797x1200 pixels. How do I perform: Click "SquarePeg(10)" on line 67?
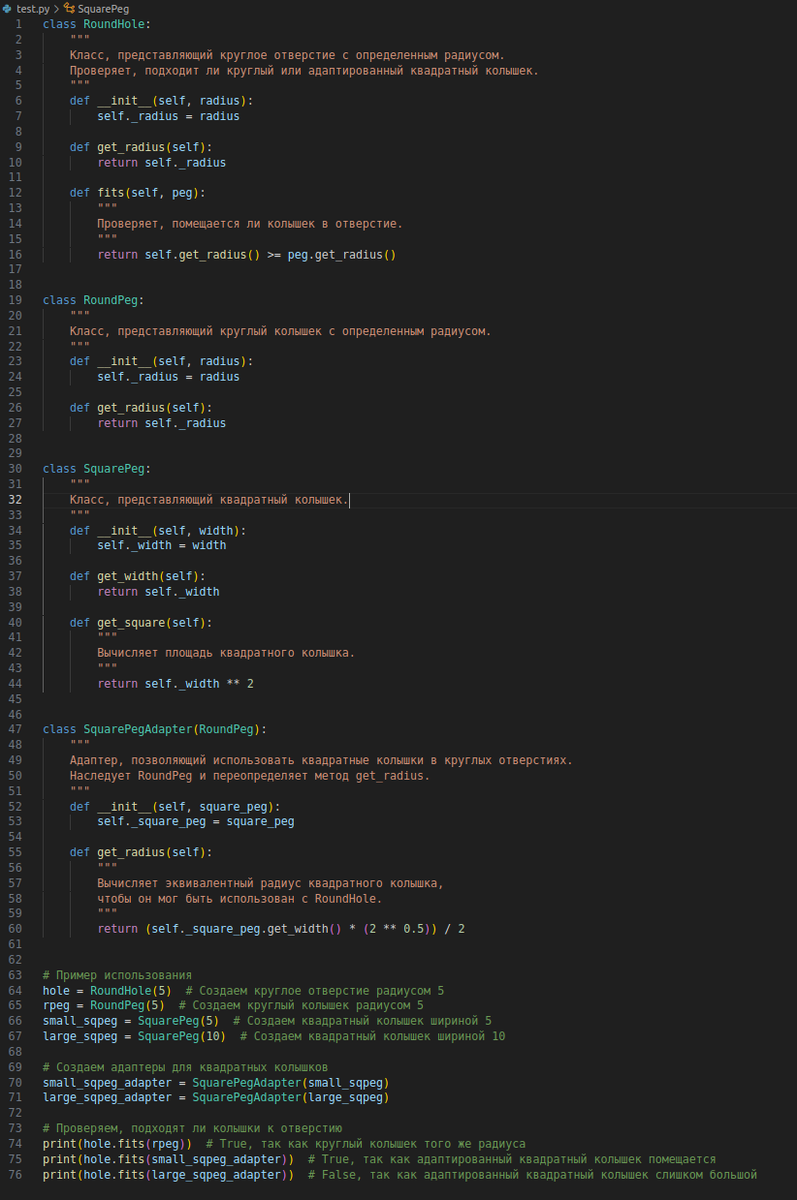point(182,1037)
